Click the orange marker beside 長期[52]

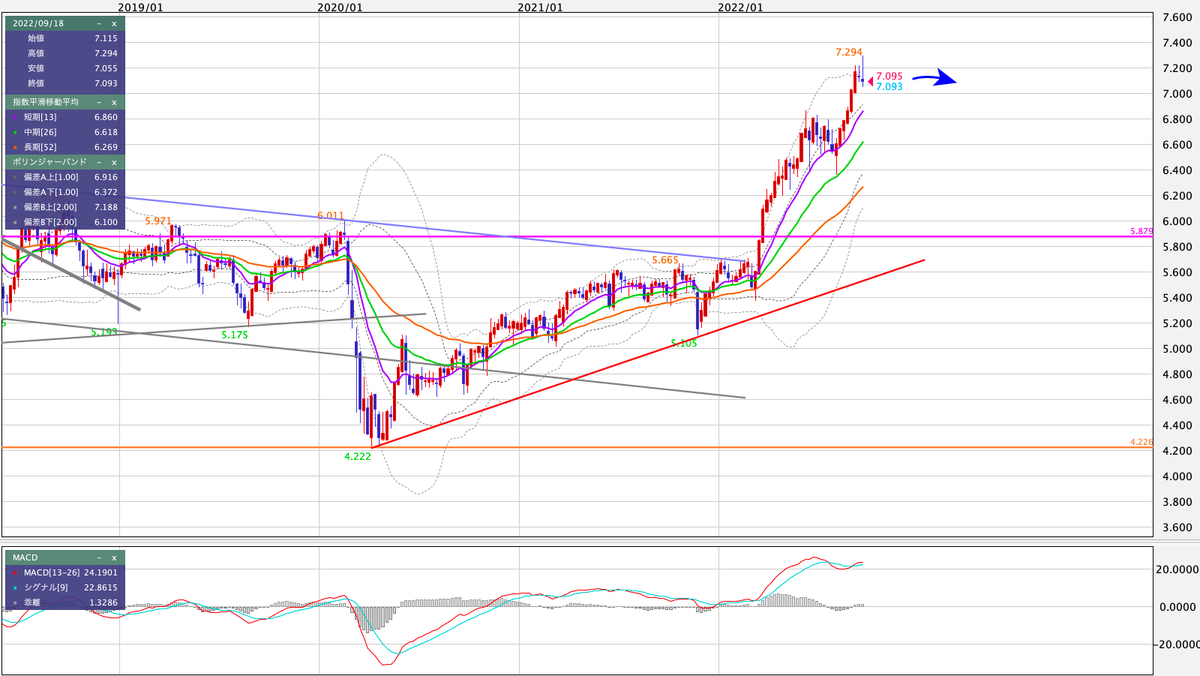14,147
